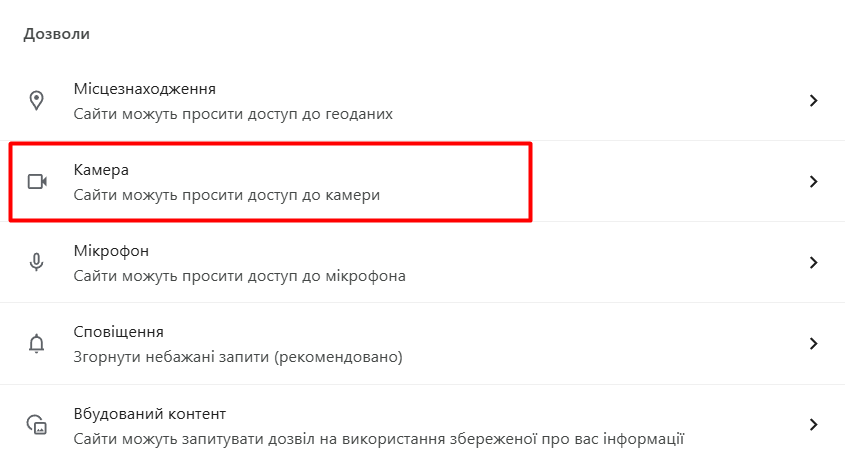Screen dimensions: 845x464
Task: Open Вбудований контент using its right chevron
Action: coord(813,424)
